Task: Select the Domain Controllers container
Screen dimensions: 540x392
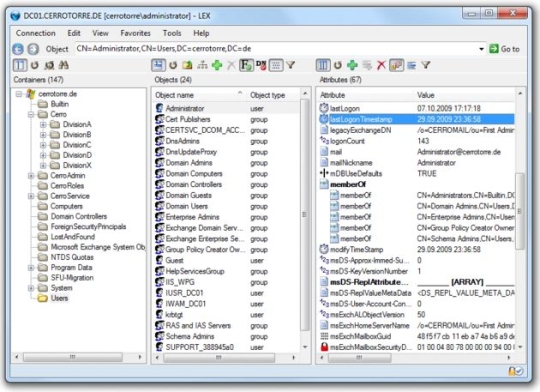Action: pyautogui.click(x=79, y=216)
